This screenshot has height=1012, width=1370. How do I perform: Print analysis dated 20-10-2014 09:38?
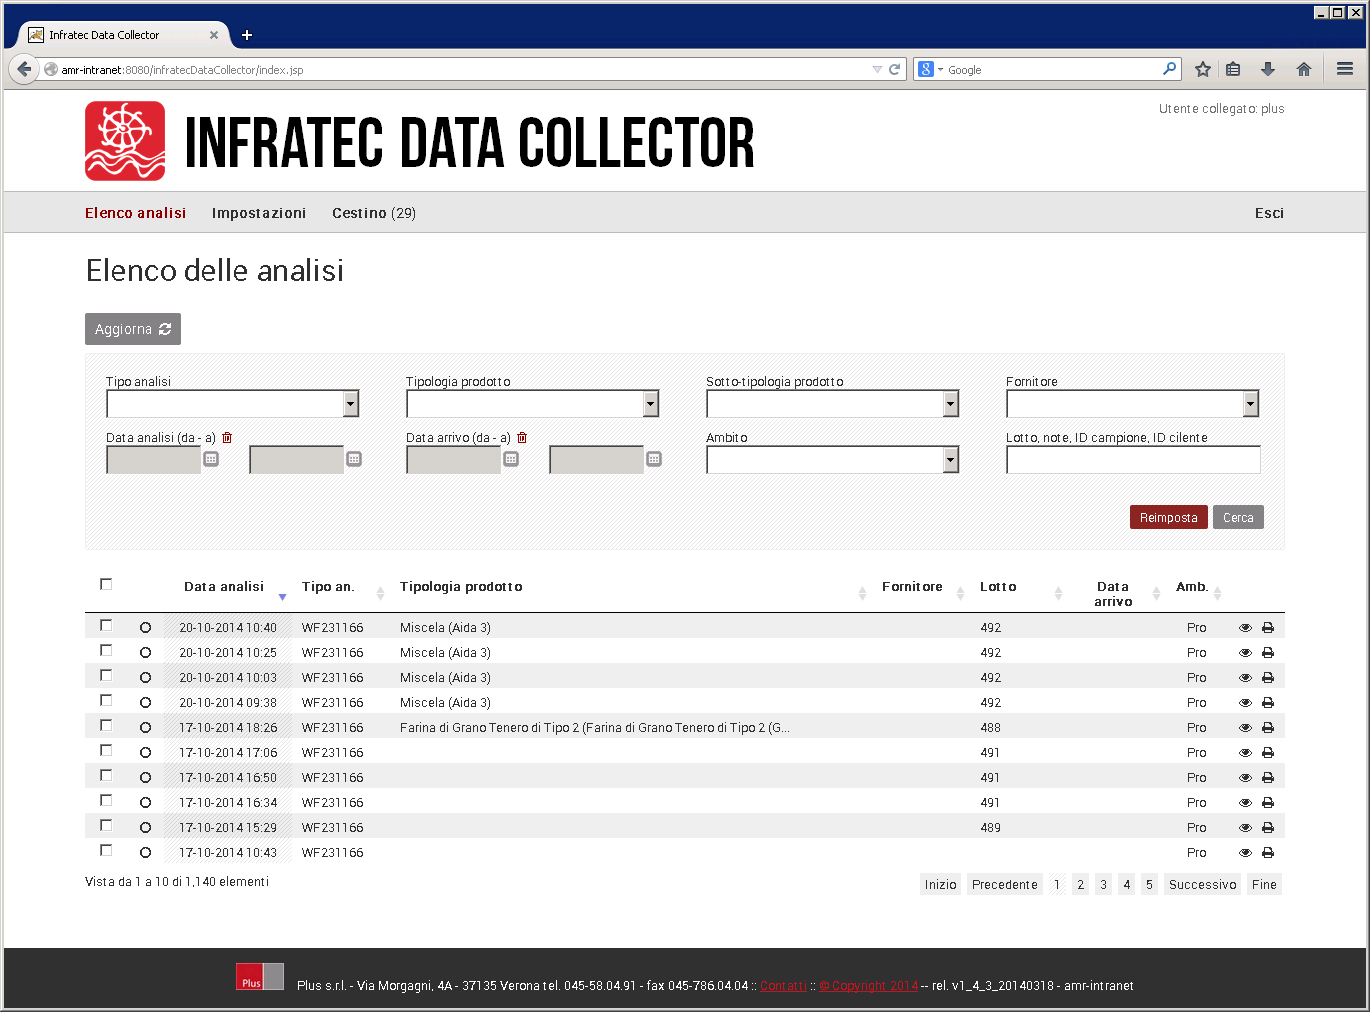[1268, 703]
